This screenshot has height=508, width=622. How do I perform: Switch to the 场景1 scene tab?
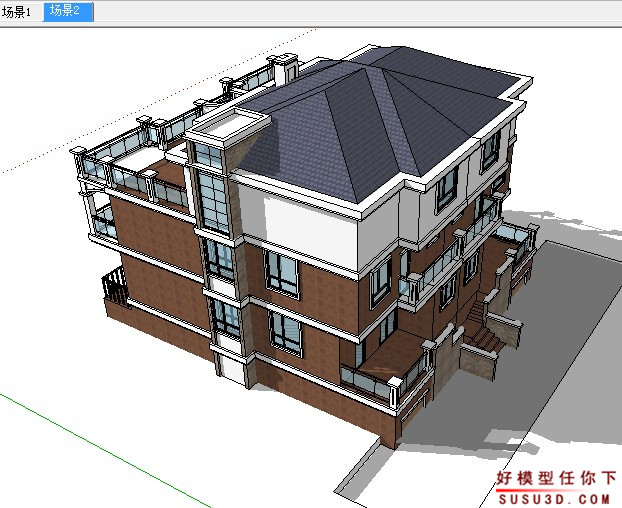(x=19, y=12)
